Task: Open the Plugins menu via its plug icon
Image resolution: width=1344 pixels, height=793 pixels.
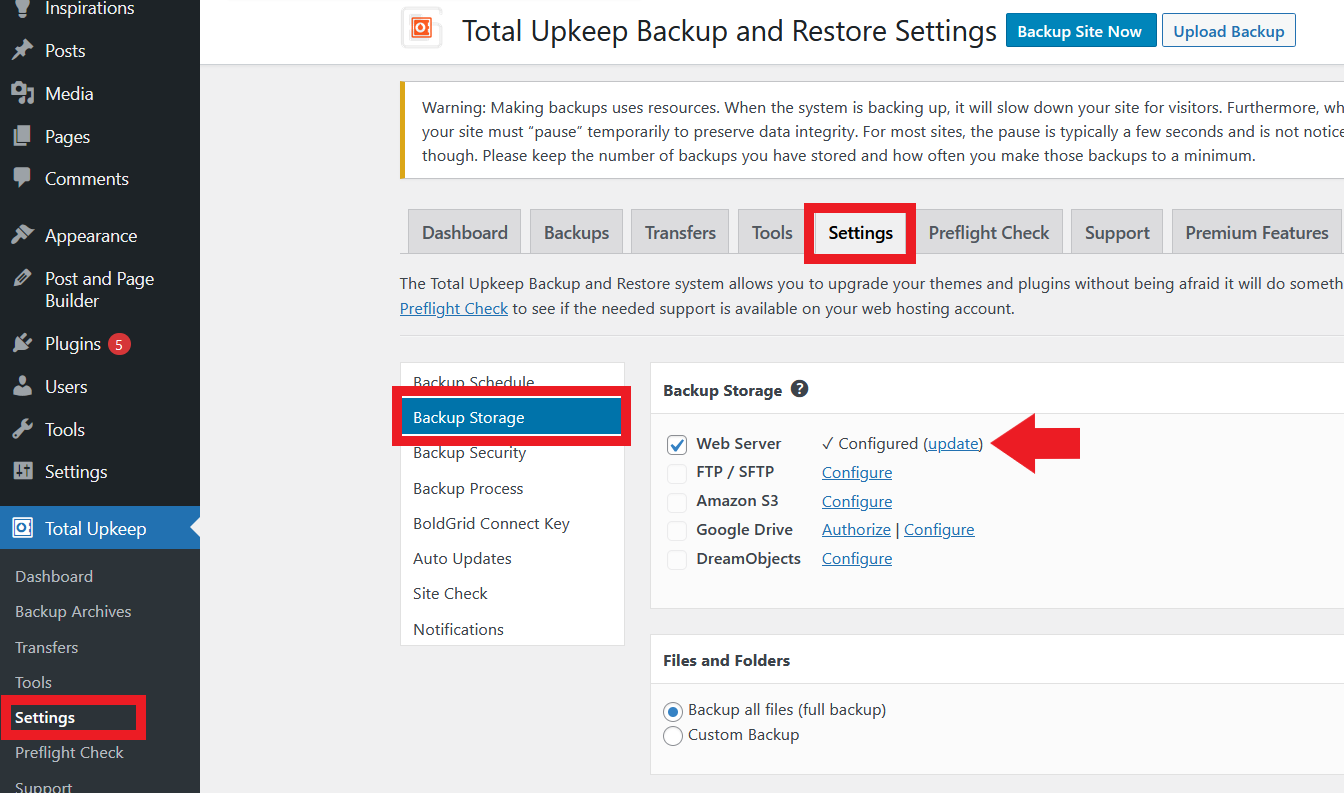Action: coord(24,343)
